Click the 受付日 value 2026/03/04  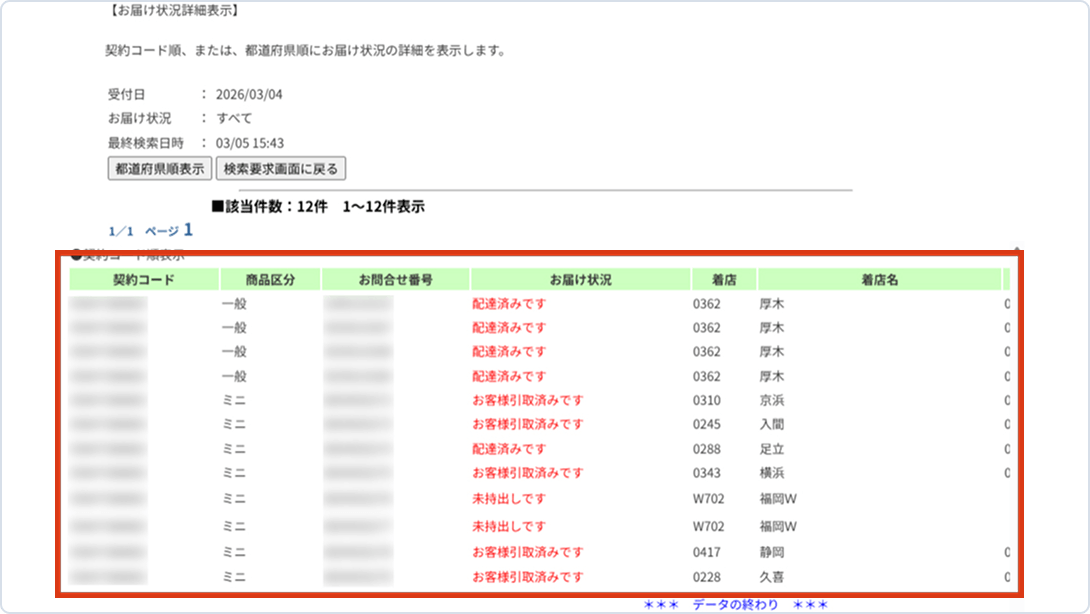click(x=249, y=95)
